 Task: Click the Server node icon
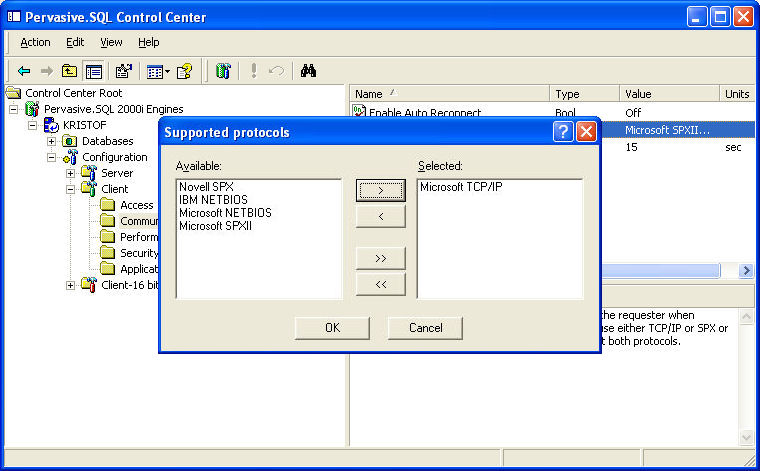pos(89,173)
